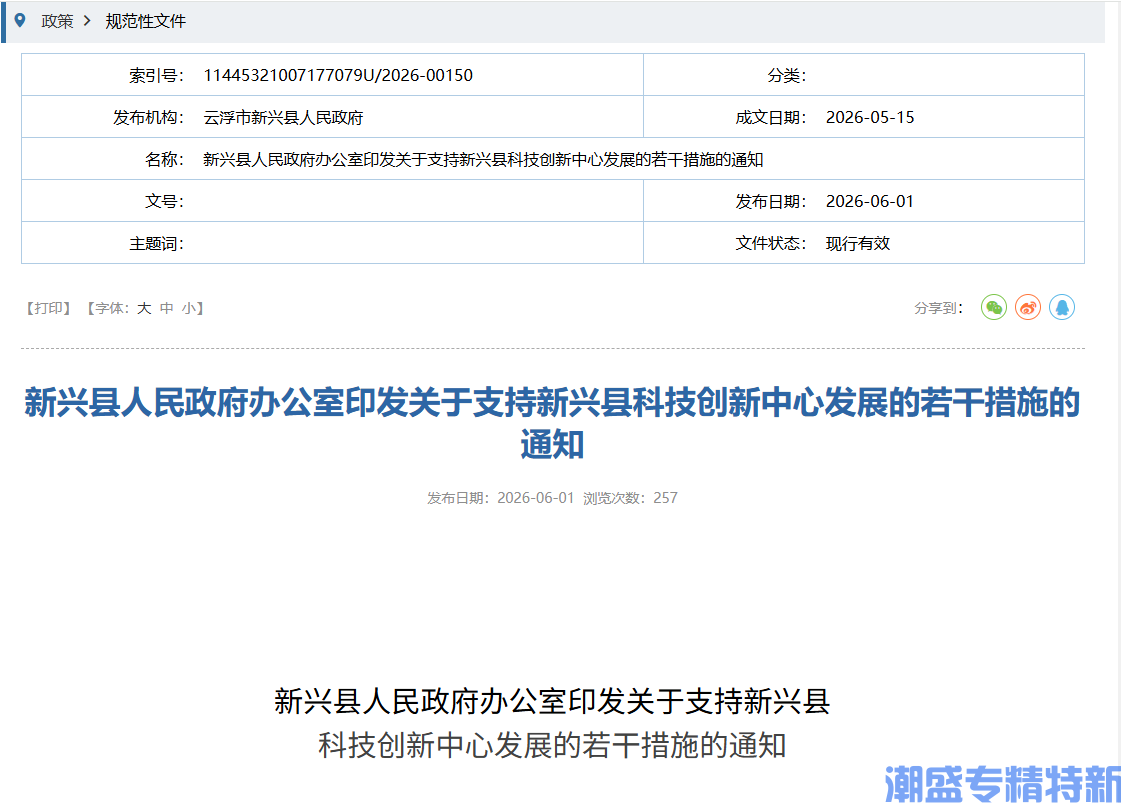
Task: Click the 主题词 label
Action: 156,244
